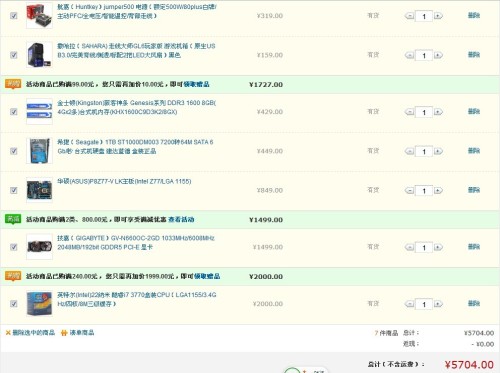Uncheck the Huntkey jumper500 power supply checkbox
The width and height of the screenshot is (500, 373).
tap(14, 16)
